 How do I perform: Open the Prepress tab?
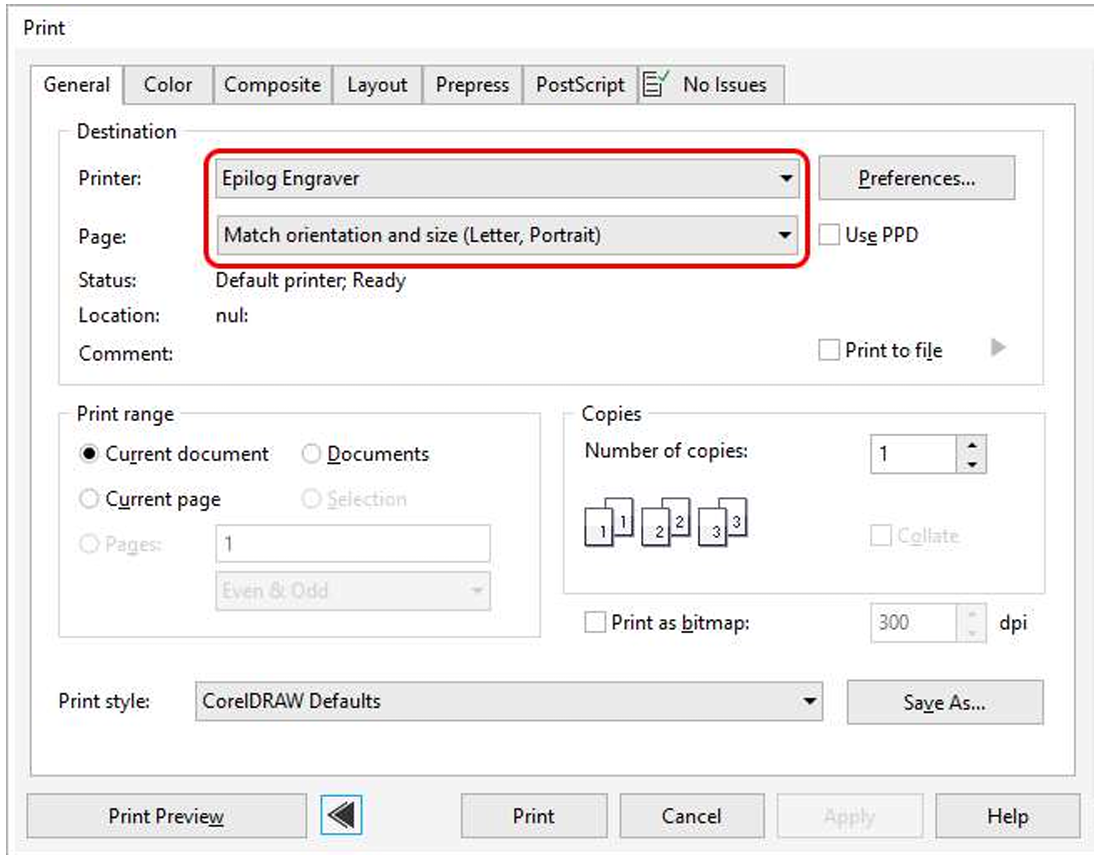(472, 85)
